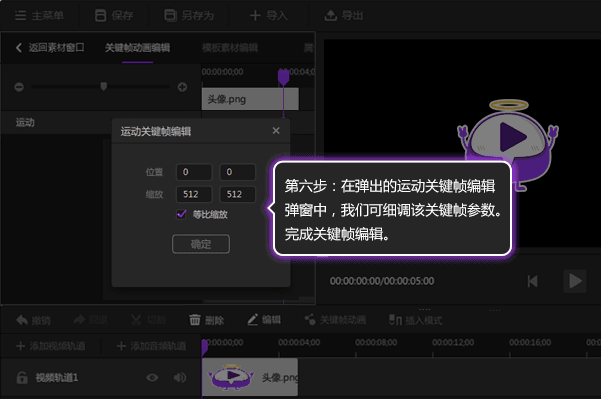Screen dimensions: 601x399
Task: Toggle the lock on 视频轨道1
Action: 22,378
